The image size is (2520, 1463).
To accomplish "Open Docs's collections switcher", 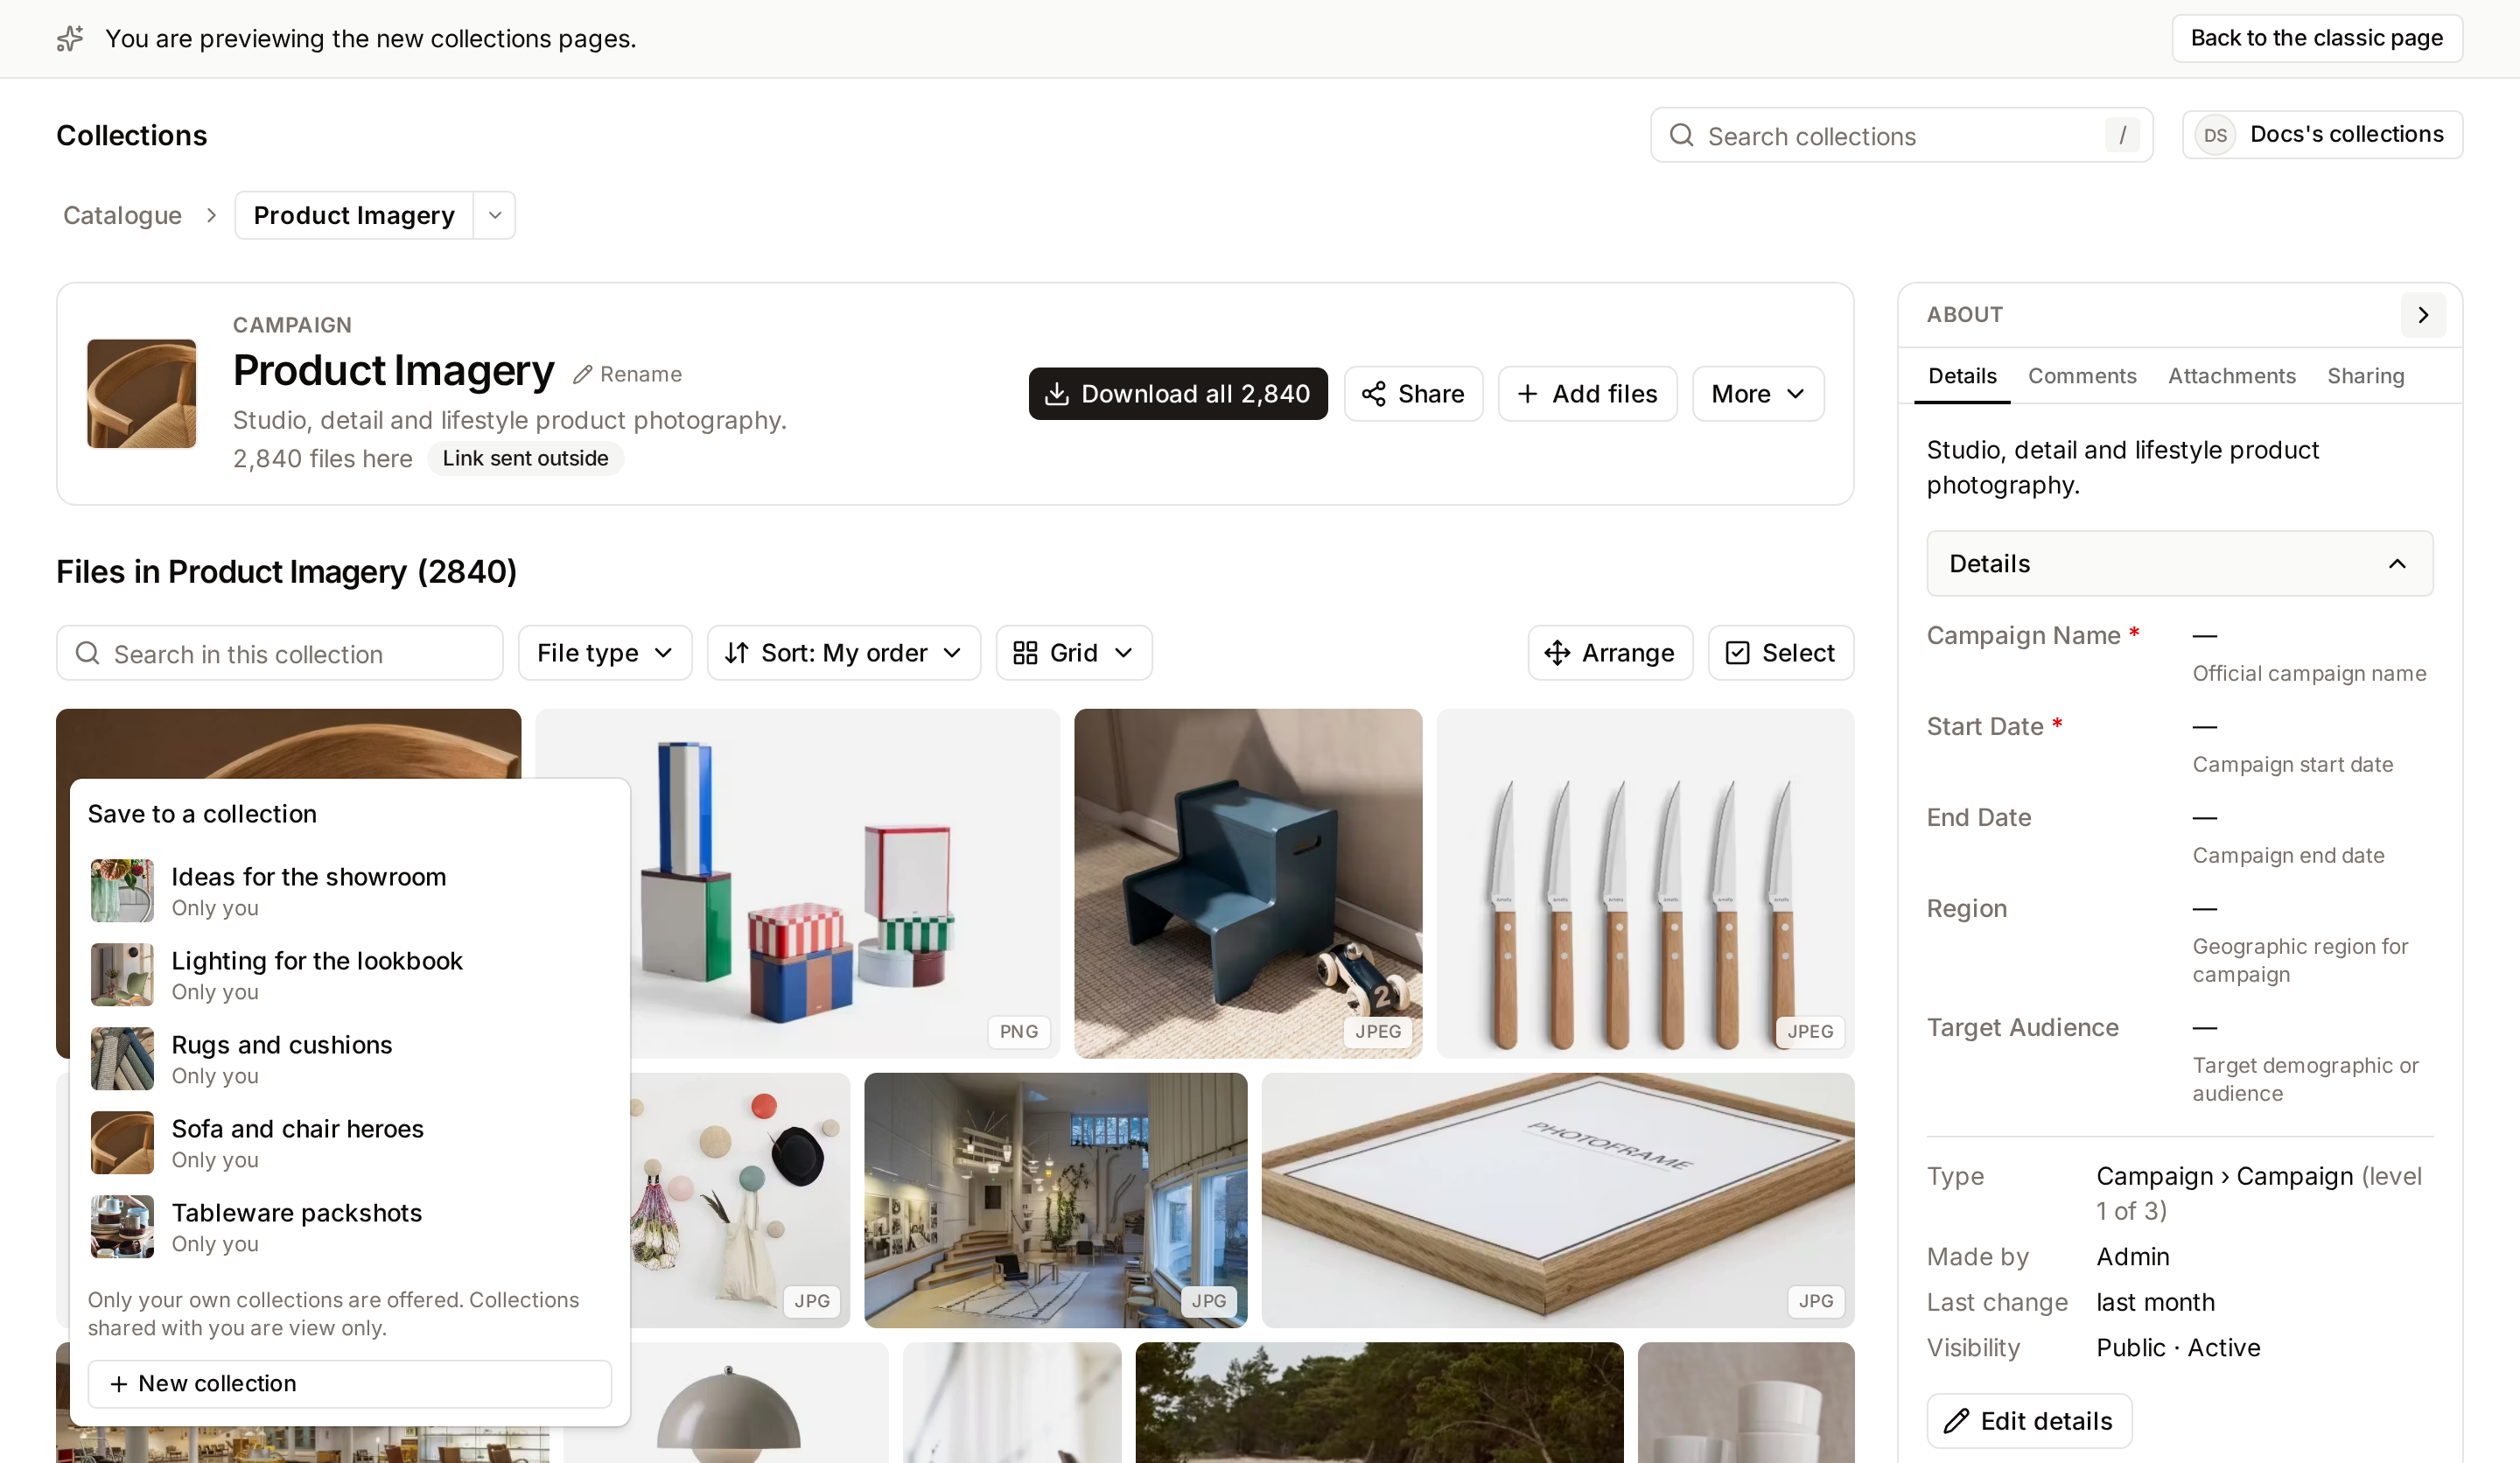I will tap(2321, 135).
